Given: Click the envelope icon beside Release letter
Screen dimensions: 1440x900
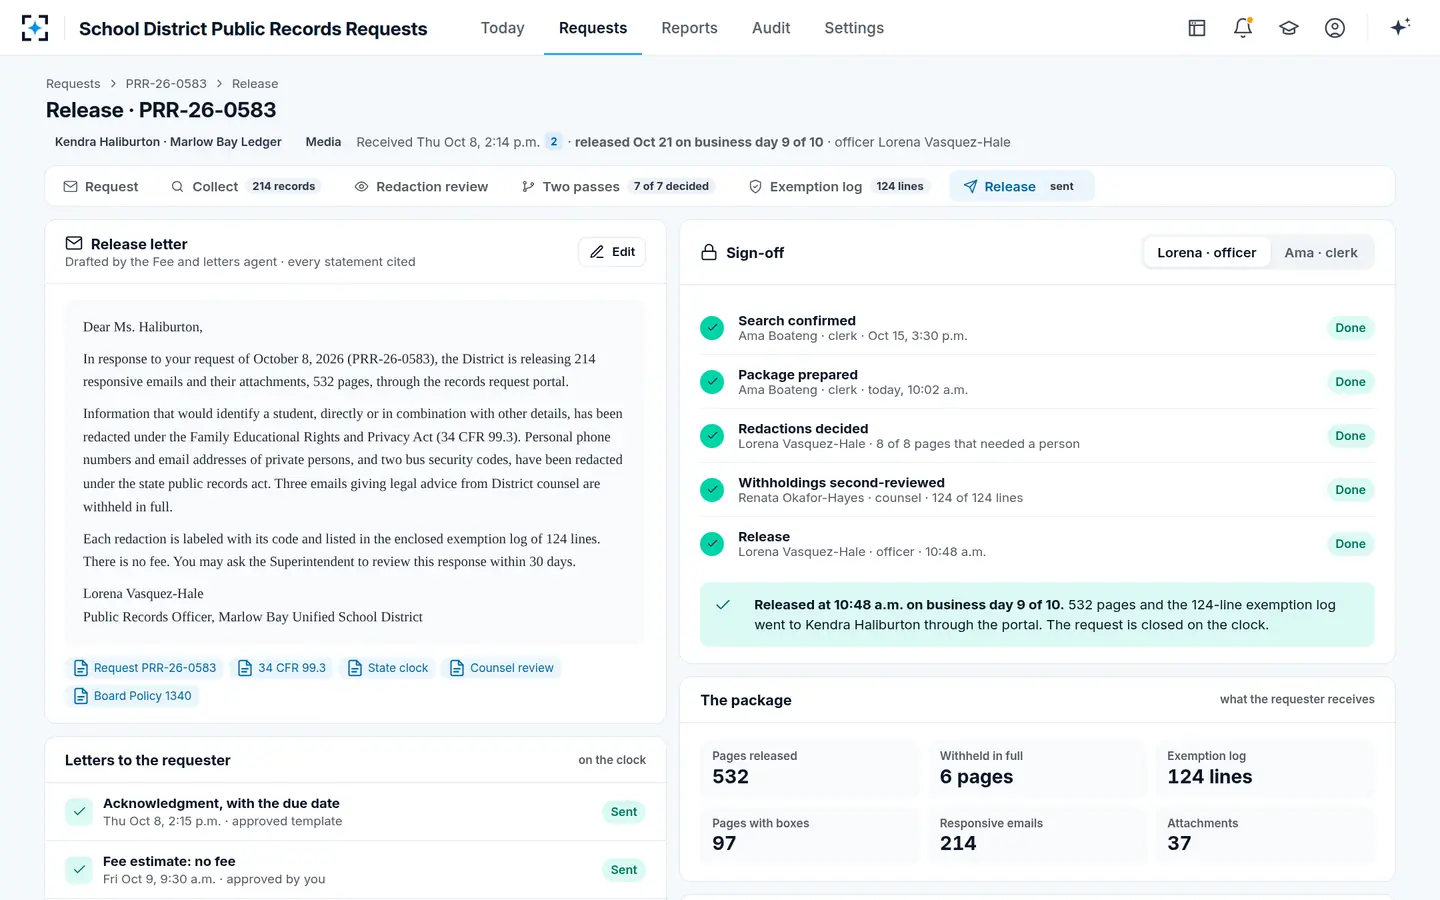Looking at the screenshot, I should 74,243.
